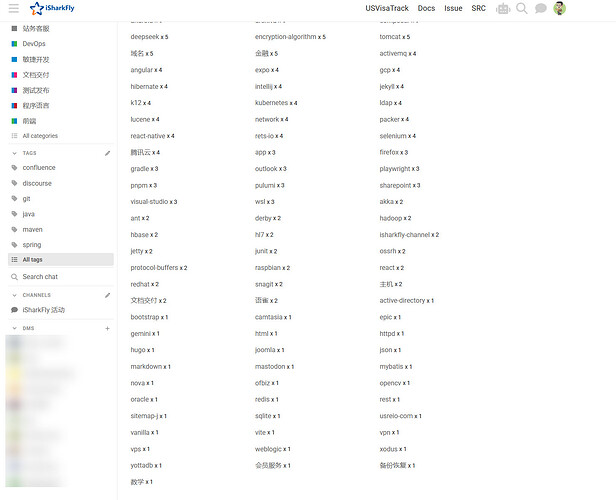Add a new DM with plus icon
The height and width of the screenshot is (500, 616).
click(x=108, y=328)
